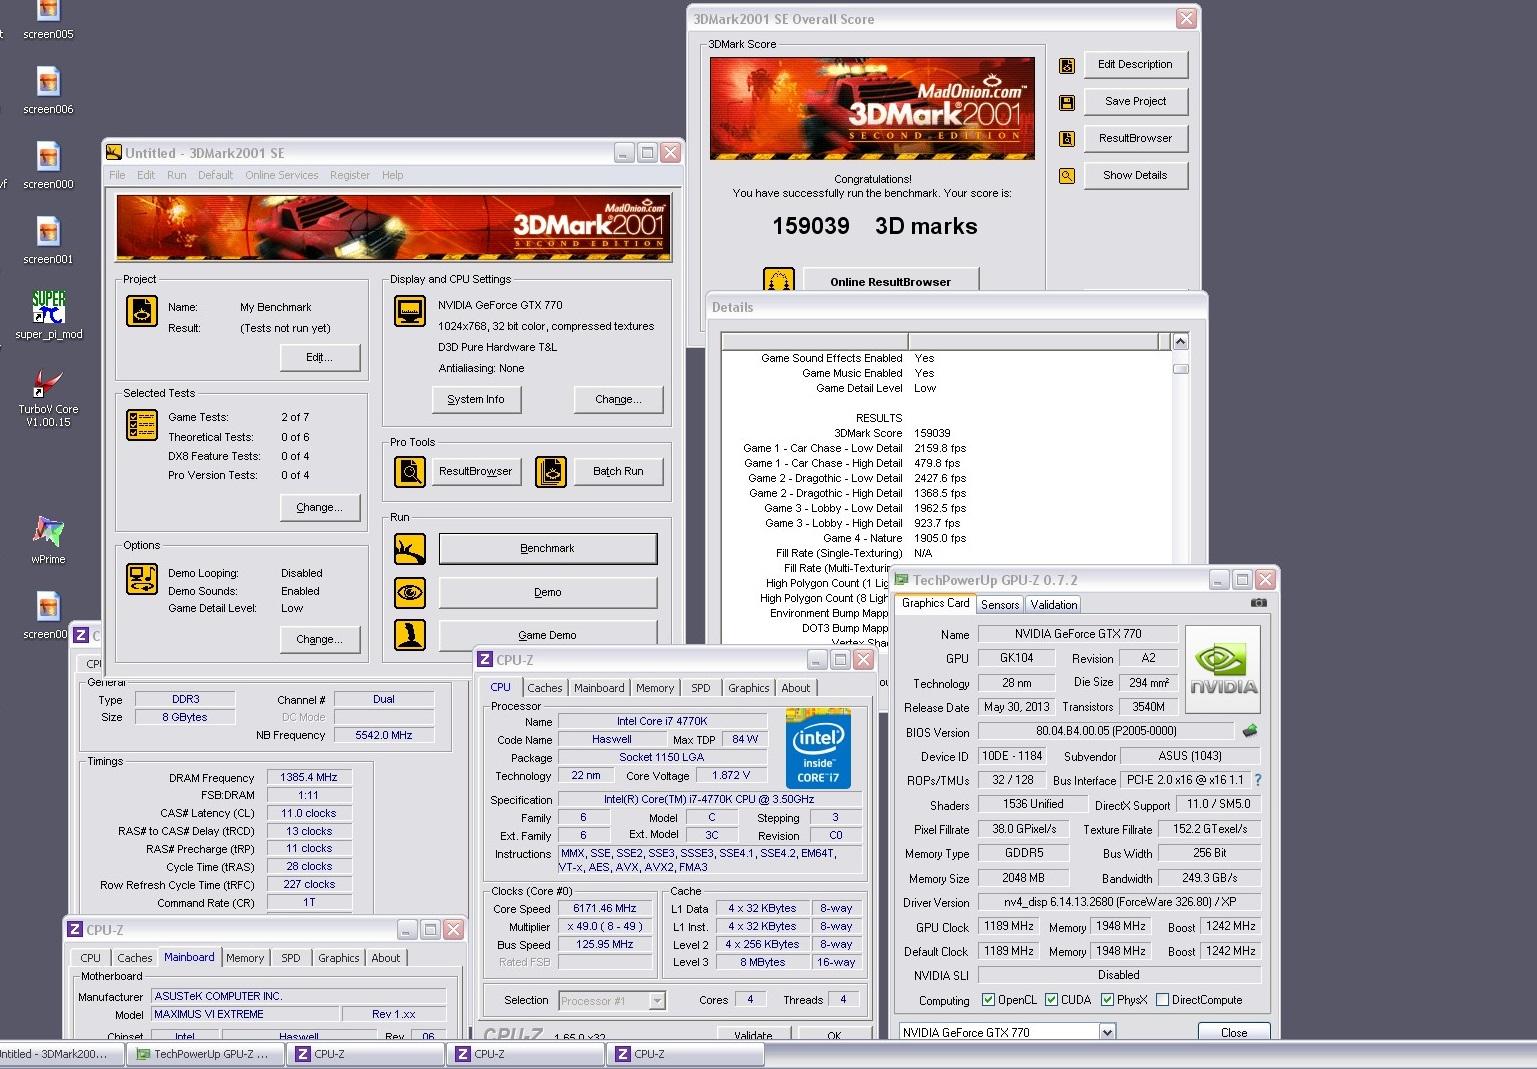Click Change... under Selected Tests
Screen dimensions: 1537x1069
[319, 507]
